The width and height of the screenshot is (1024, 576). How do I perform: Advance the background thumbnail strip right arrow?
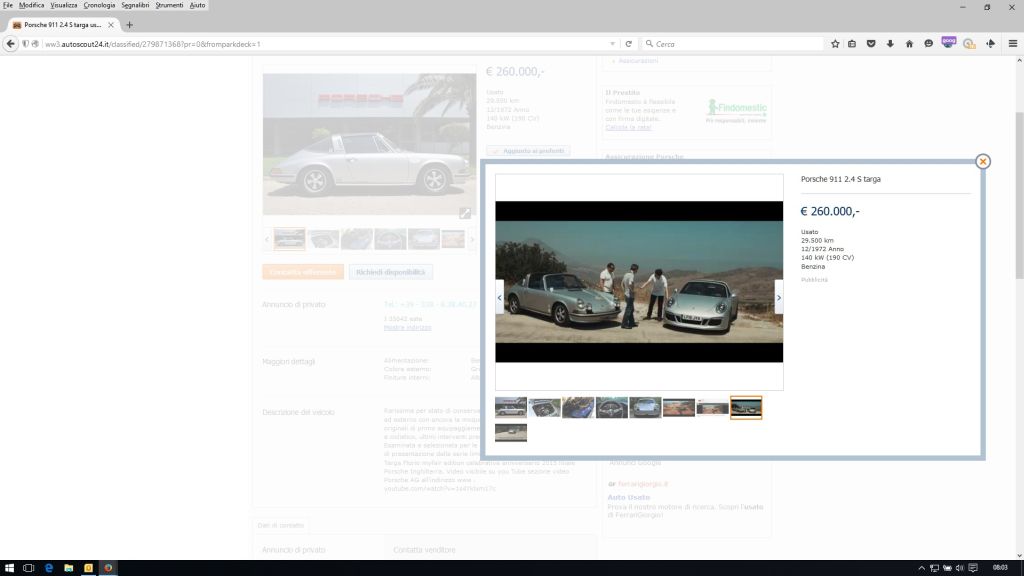(472, 239)
